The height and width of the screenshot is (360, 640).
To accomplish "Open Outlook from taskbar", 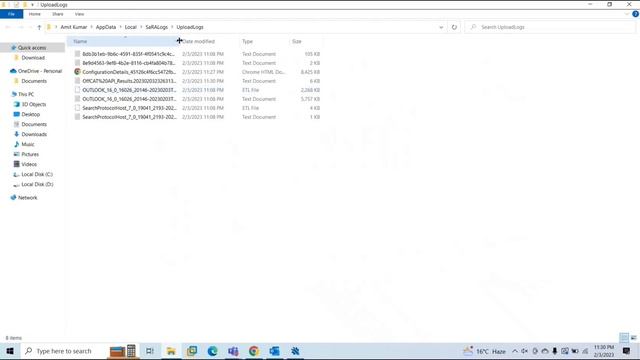I will tap(274, 351).
